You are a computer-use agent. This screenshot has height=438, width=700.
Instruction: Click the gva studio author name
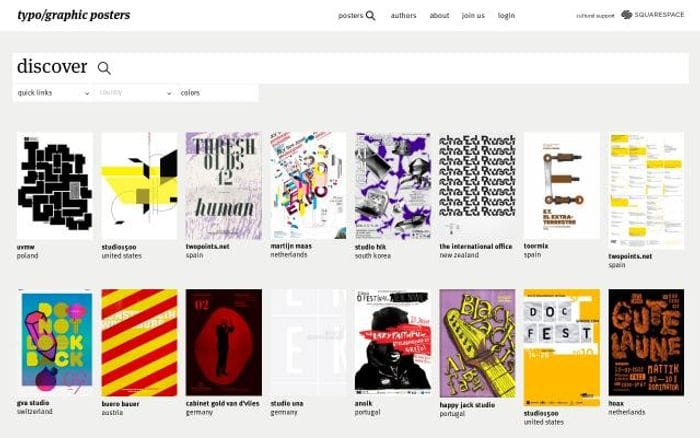33,403
